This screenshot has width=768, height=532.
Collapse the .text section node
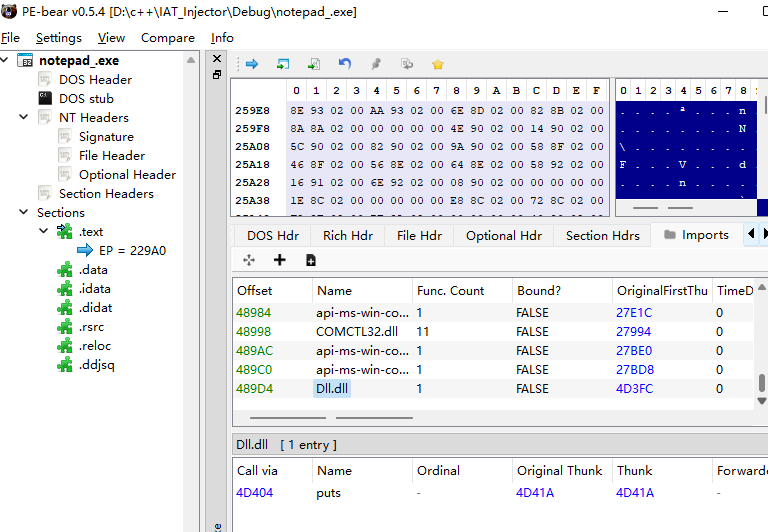click(44, 231)
